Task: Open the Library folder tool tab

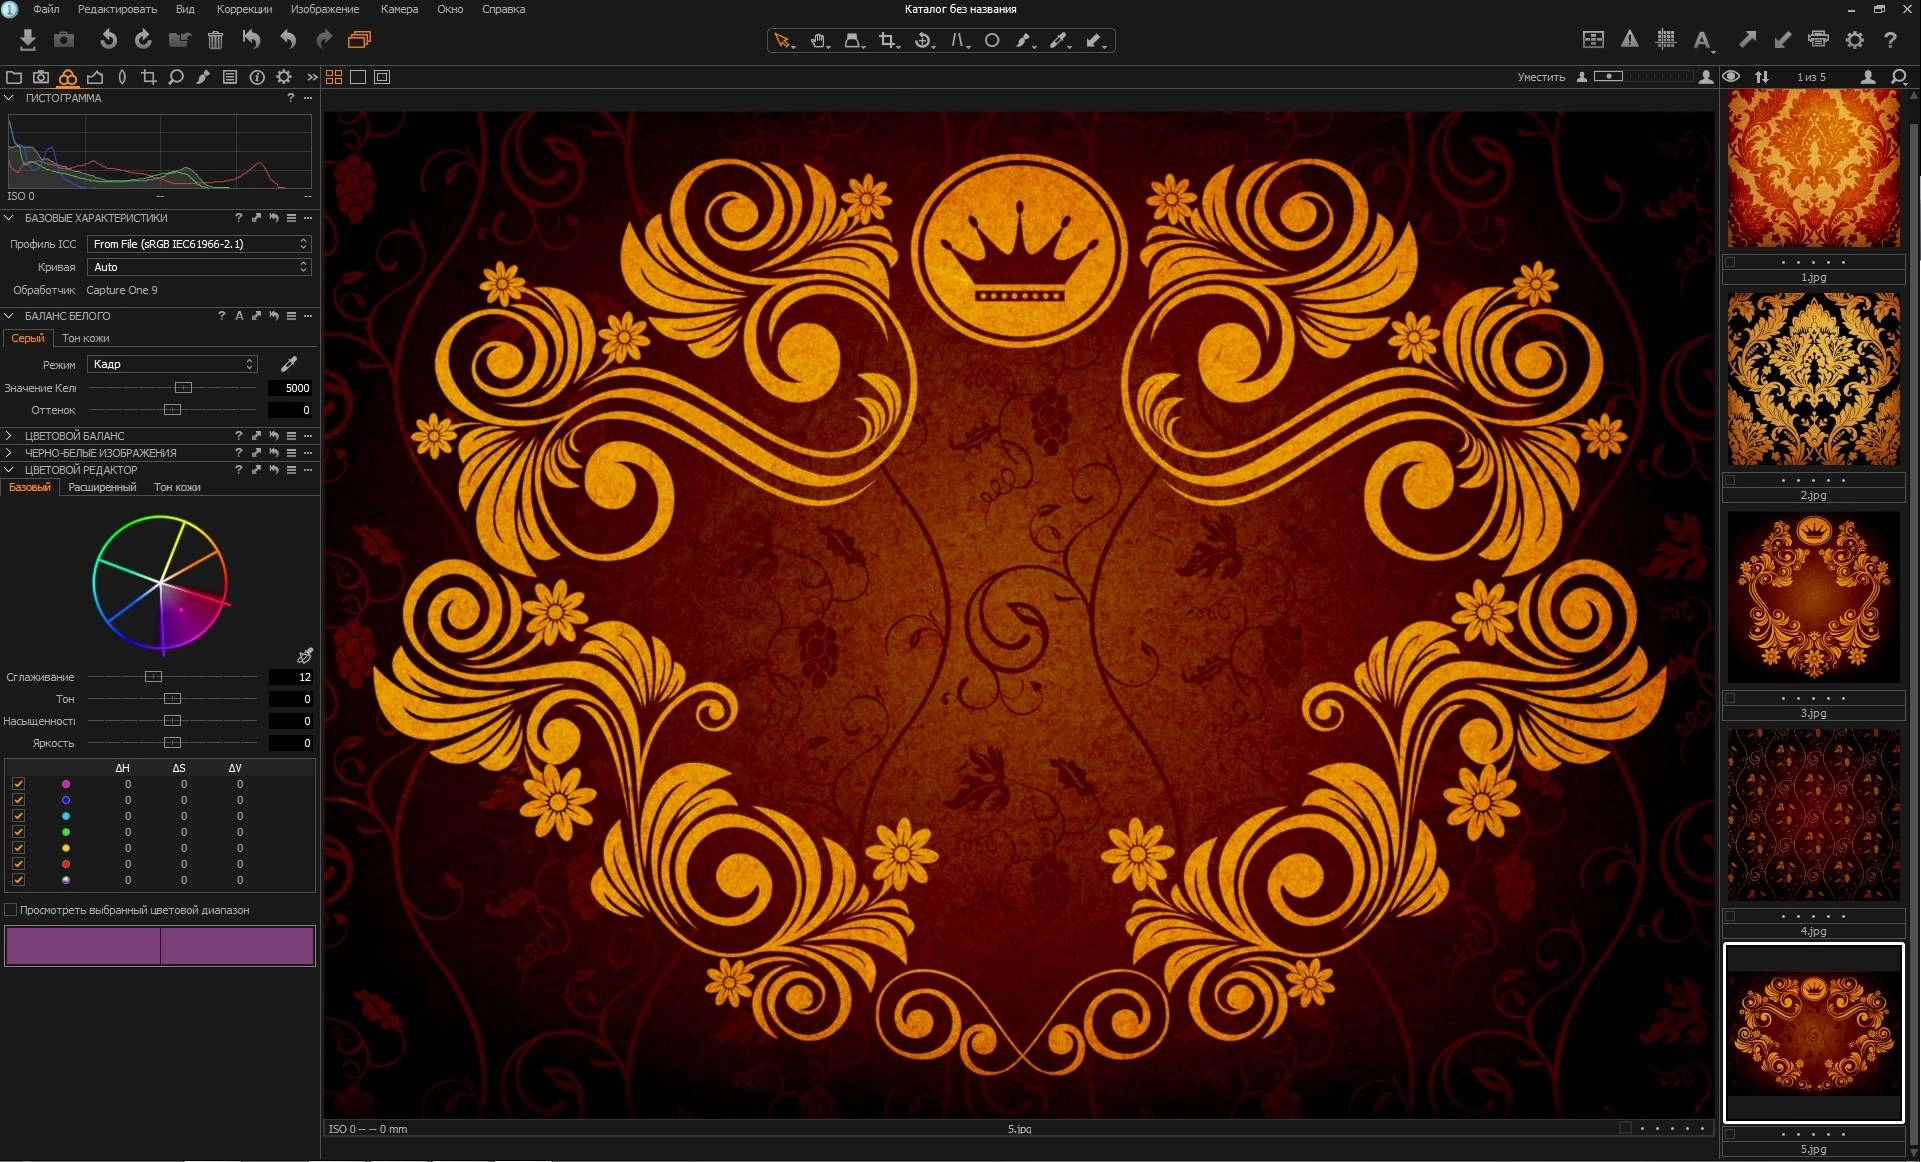Action: [14, 77]
